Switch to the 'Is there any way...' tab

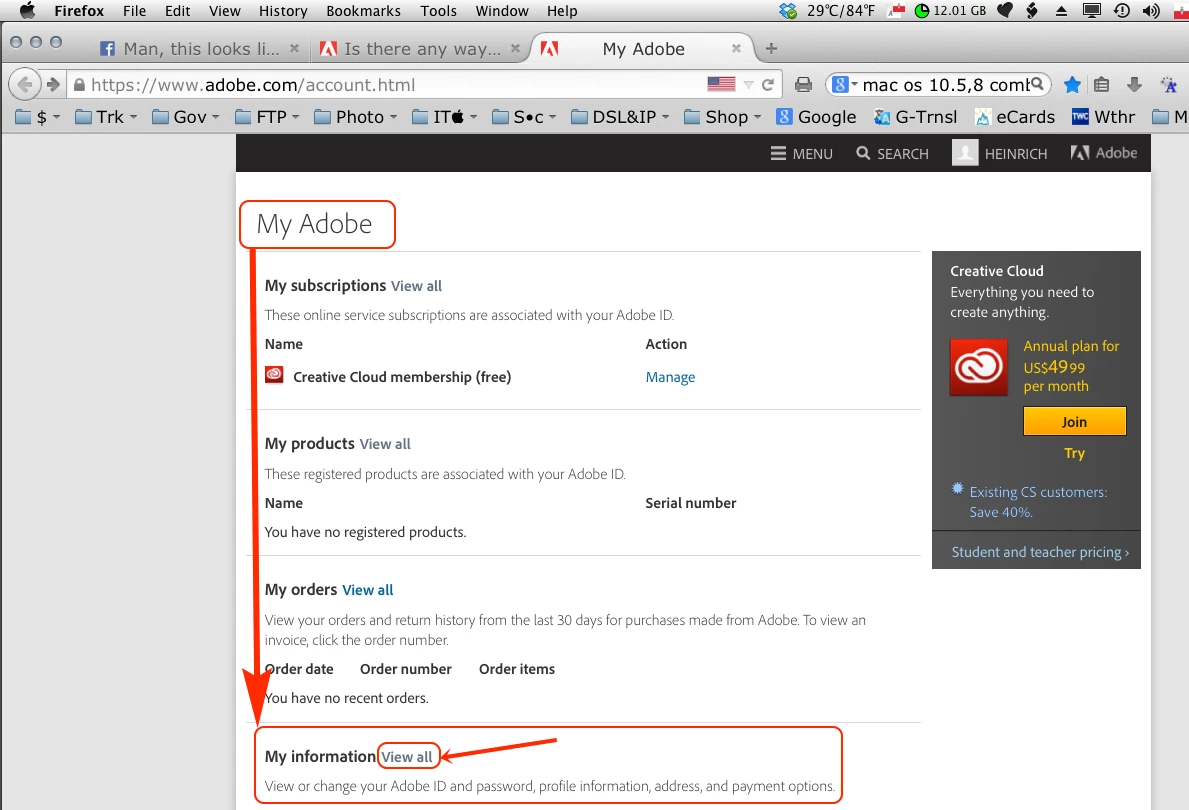[419, 49]
